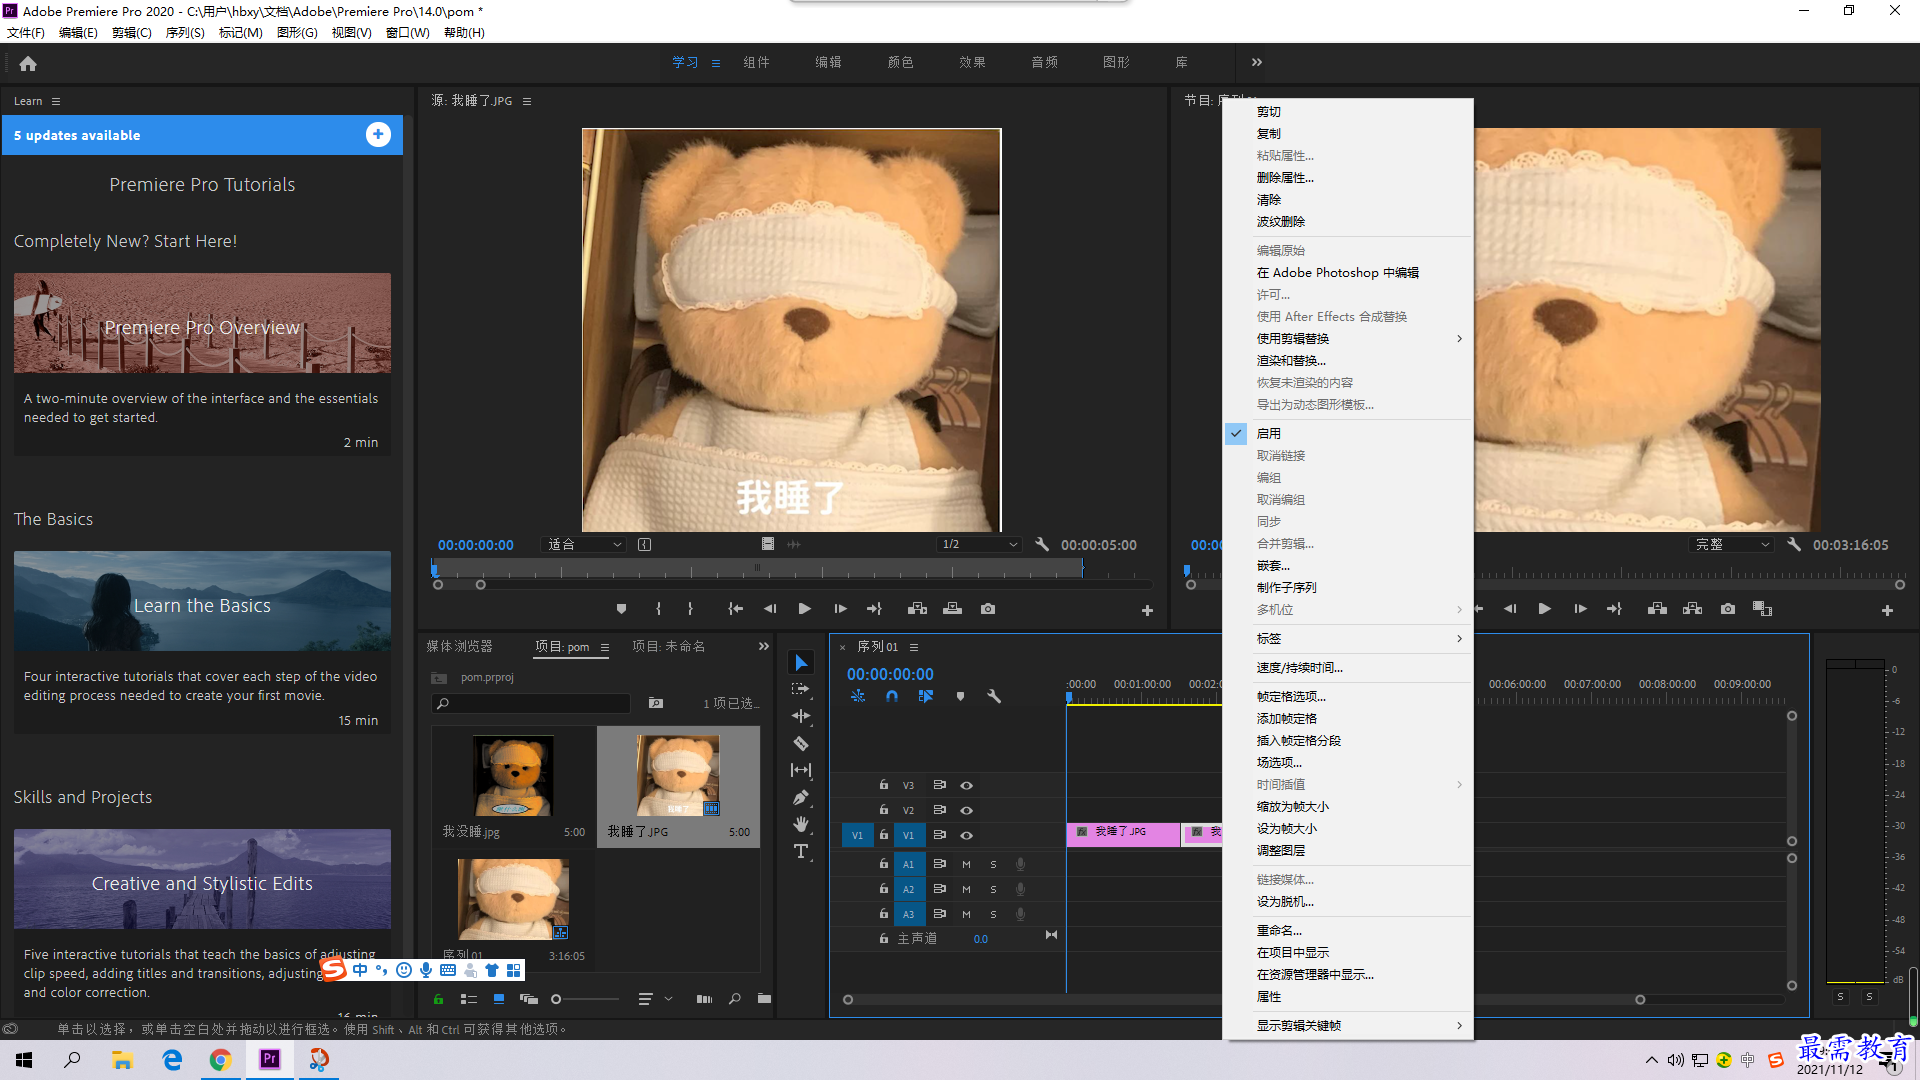This screenshot has width=1920, height=1080.
Task: Open Source monitor resolution dropdown 1/2
Action: click(x=979, y=545)
